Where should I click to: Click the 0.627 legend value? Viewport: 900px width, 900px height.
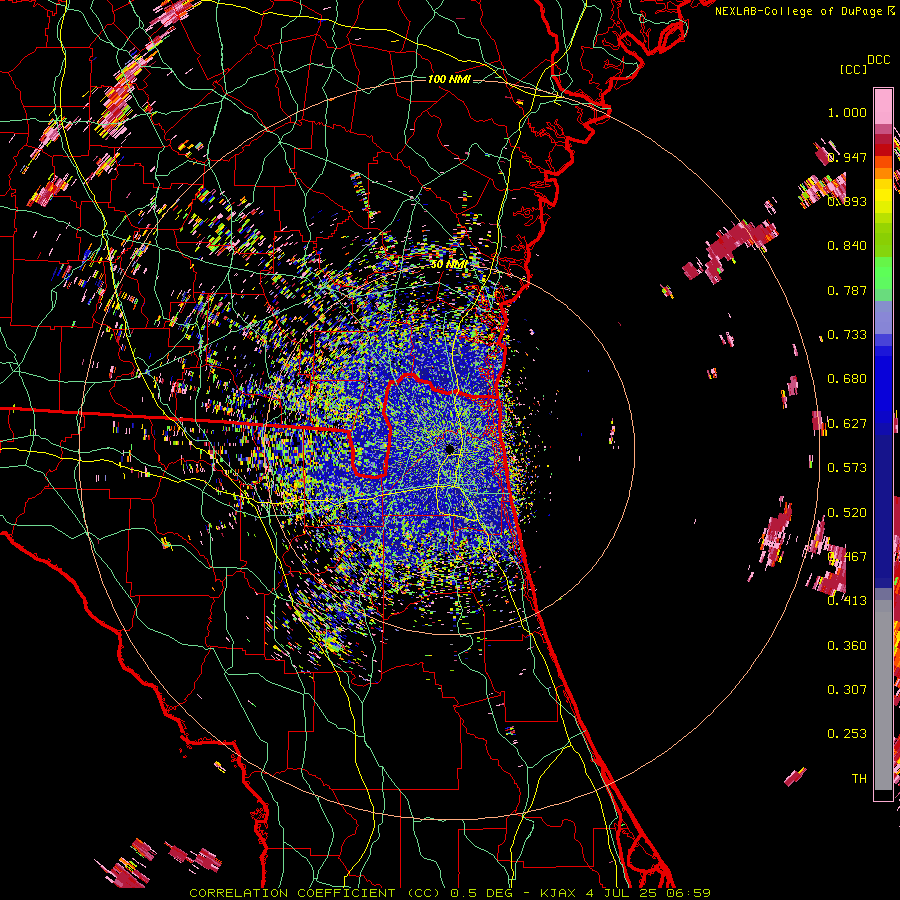click(x=847, y=424)
